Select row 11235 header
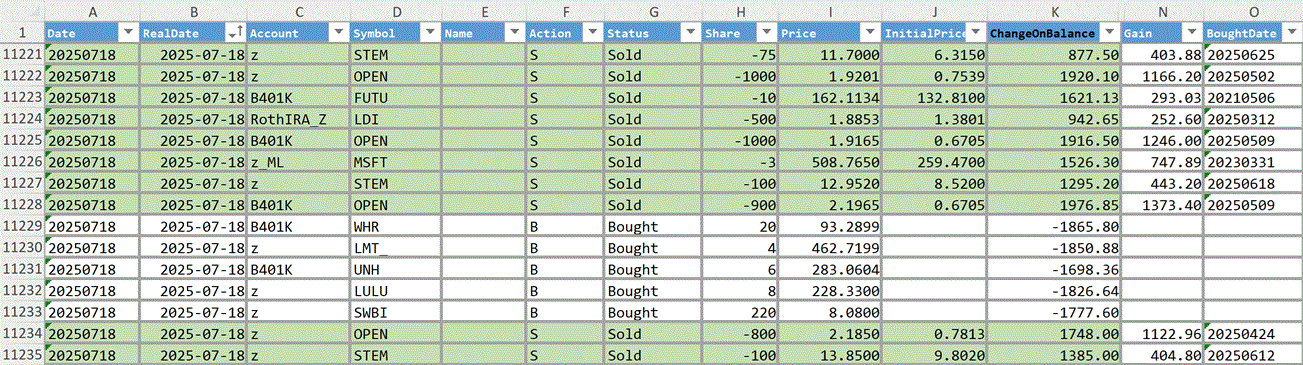The height and width of the screenshot is (365, 1303). (x=22, y=355)
